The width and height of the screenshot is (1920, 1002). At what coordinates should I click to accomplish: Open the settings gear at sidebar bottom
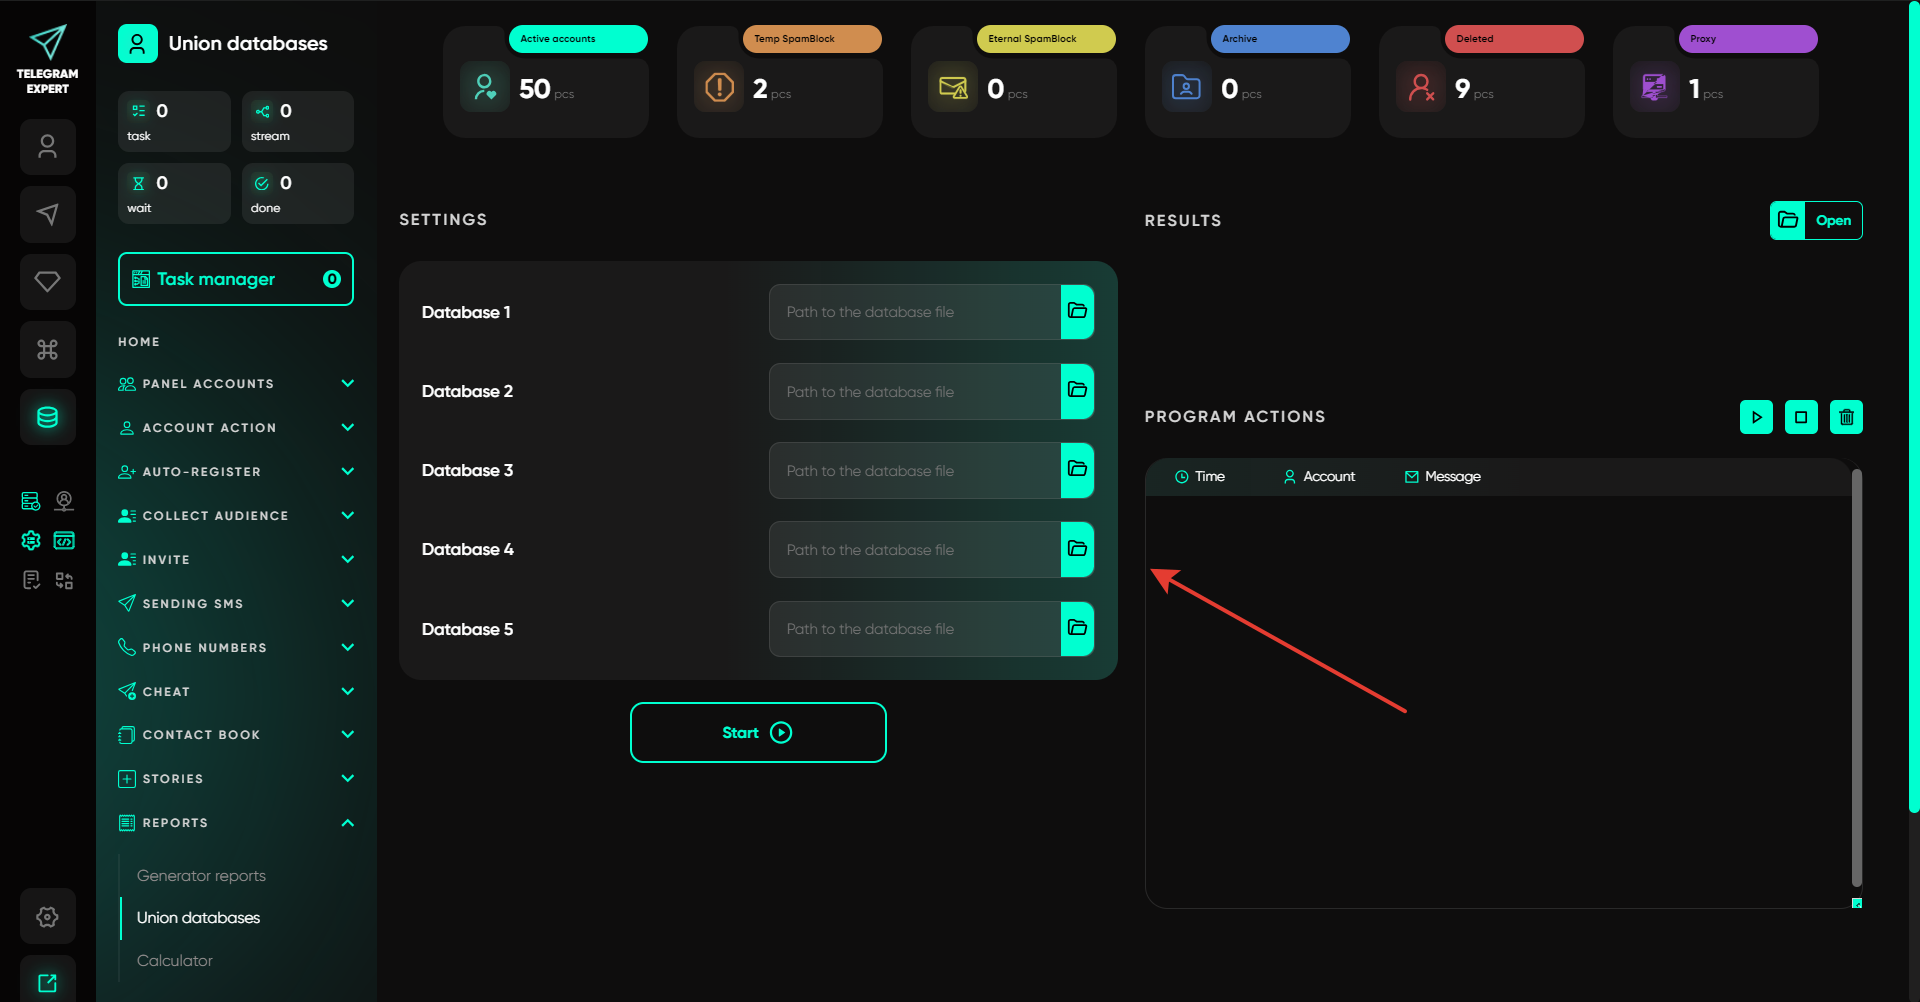(x=48, y=916)
